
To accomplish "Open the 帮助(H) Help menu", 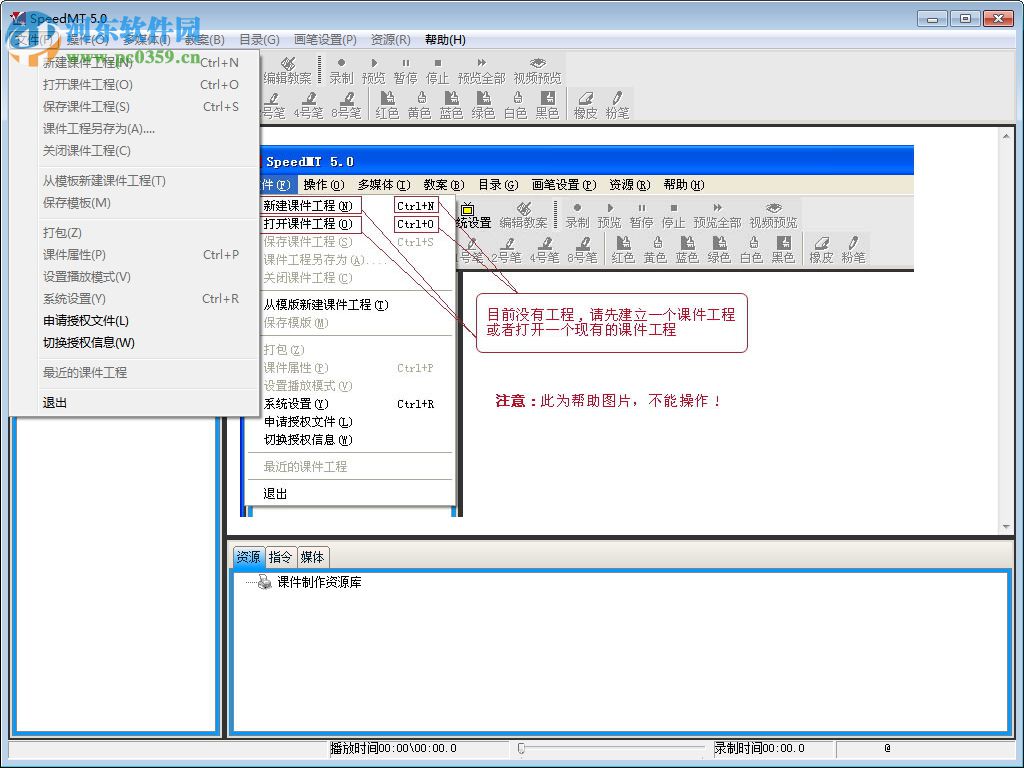I will point(446,40).
